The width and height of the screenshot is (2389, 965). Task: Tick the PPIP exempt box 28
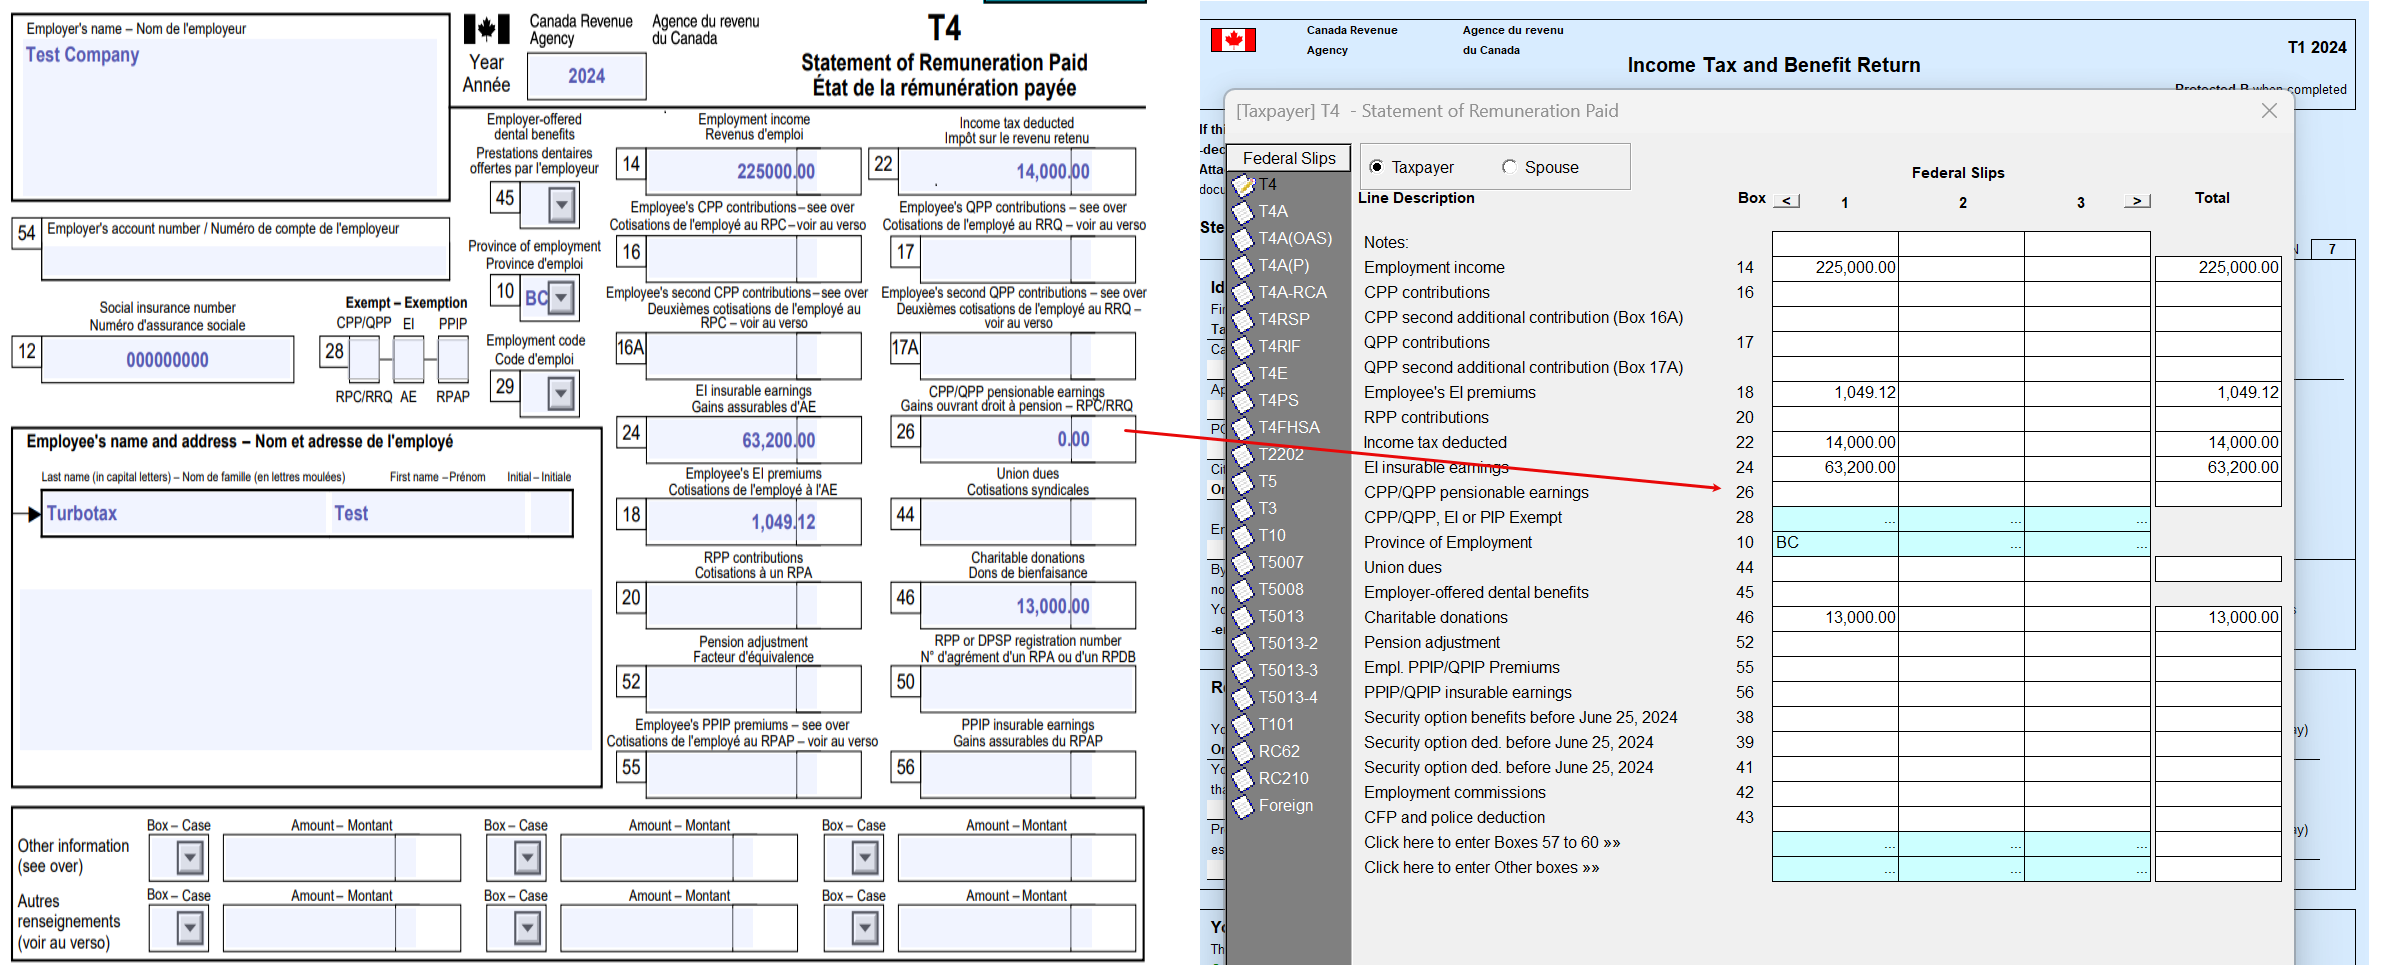click(453, 358)
